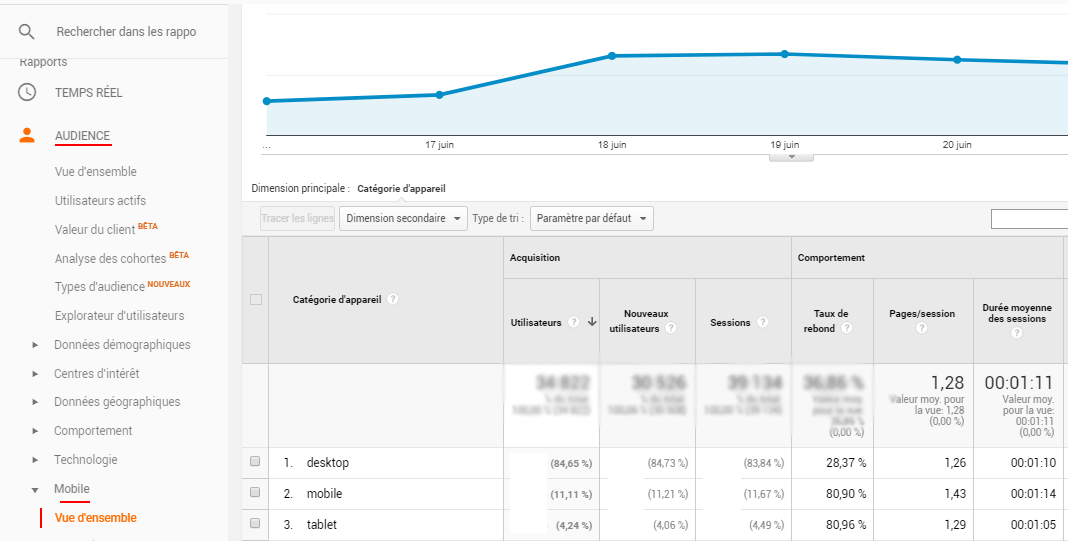Open help icon beside Sessions header
The height and width of the screenshot is (541, 1068).
[x=762, y=322]
